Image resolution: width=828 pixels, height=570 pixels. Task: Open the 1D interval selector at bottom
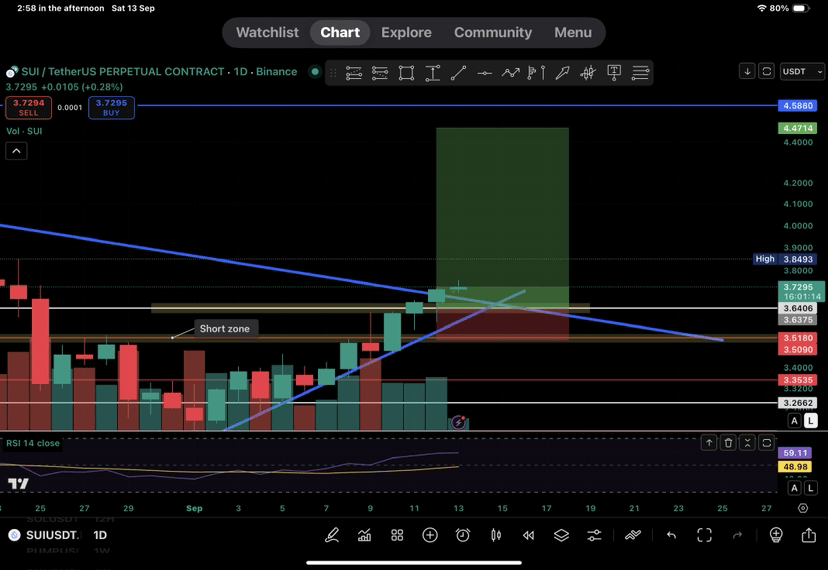point(100,535)
